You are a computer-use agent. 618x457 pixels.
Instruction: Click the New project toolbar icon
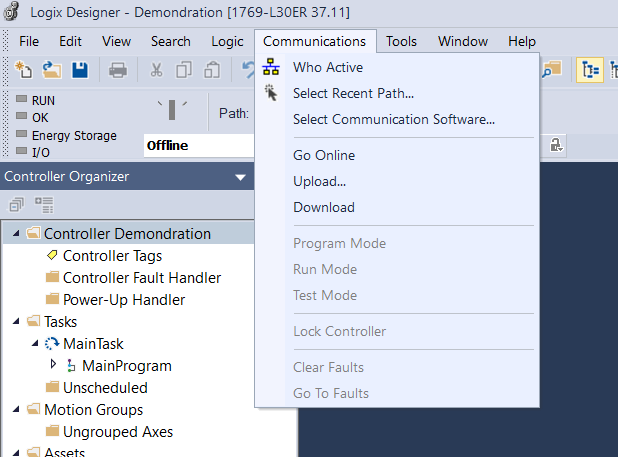[25, 70]
